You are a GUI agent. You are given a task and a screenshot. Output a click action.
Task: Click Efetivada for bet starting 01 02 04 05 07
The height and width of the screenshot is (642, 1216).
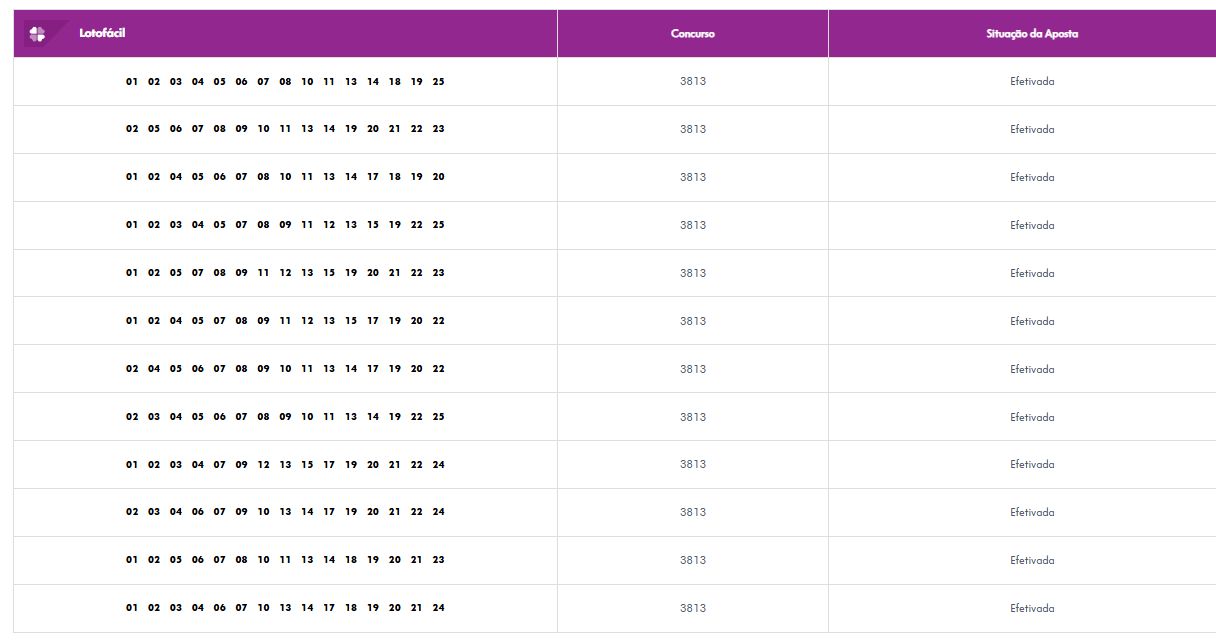pos(1032,321)
